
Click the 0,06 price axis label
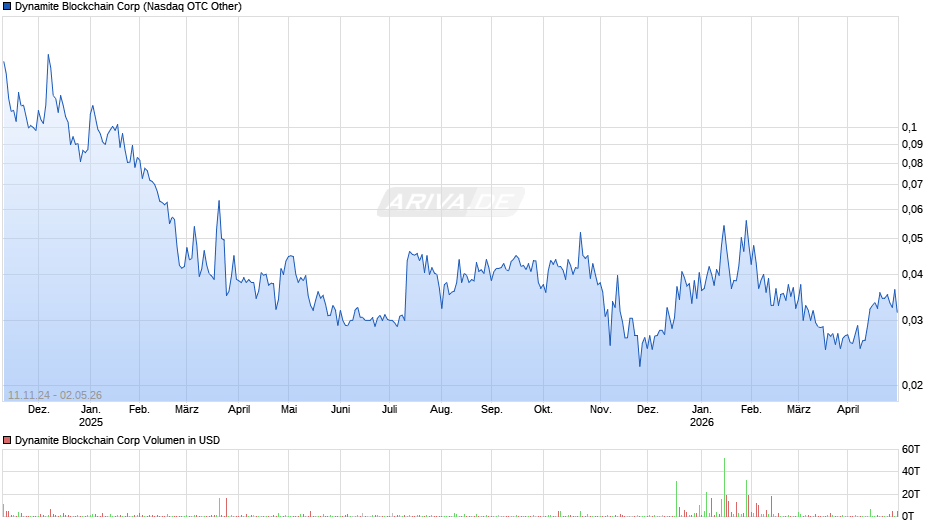point(912,209)
